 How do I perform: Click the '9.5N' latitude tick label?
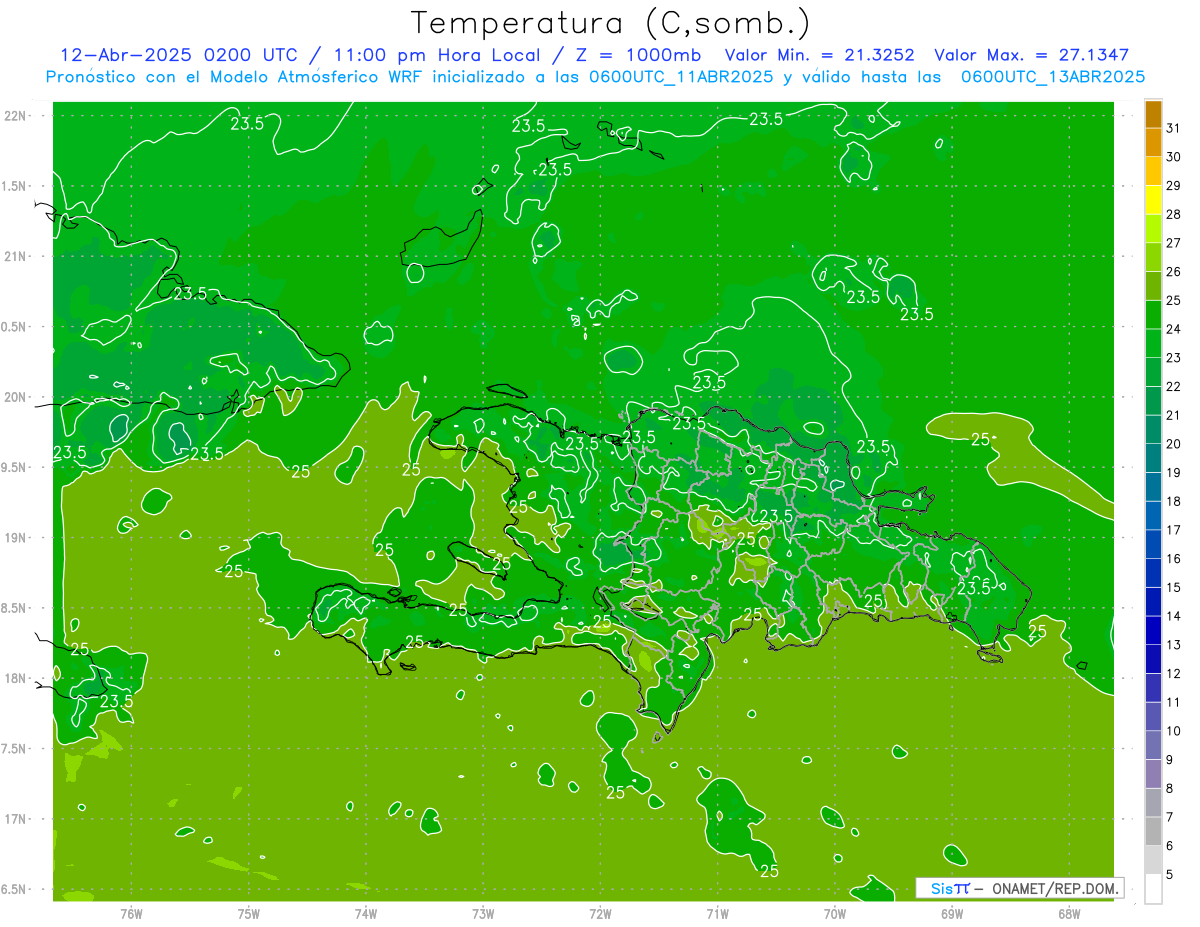[14, 468]
